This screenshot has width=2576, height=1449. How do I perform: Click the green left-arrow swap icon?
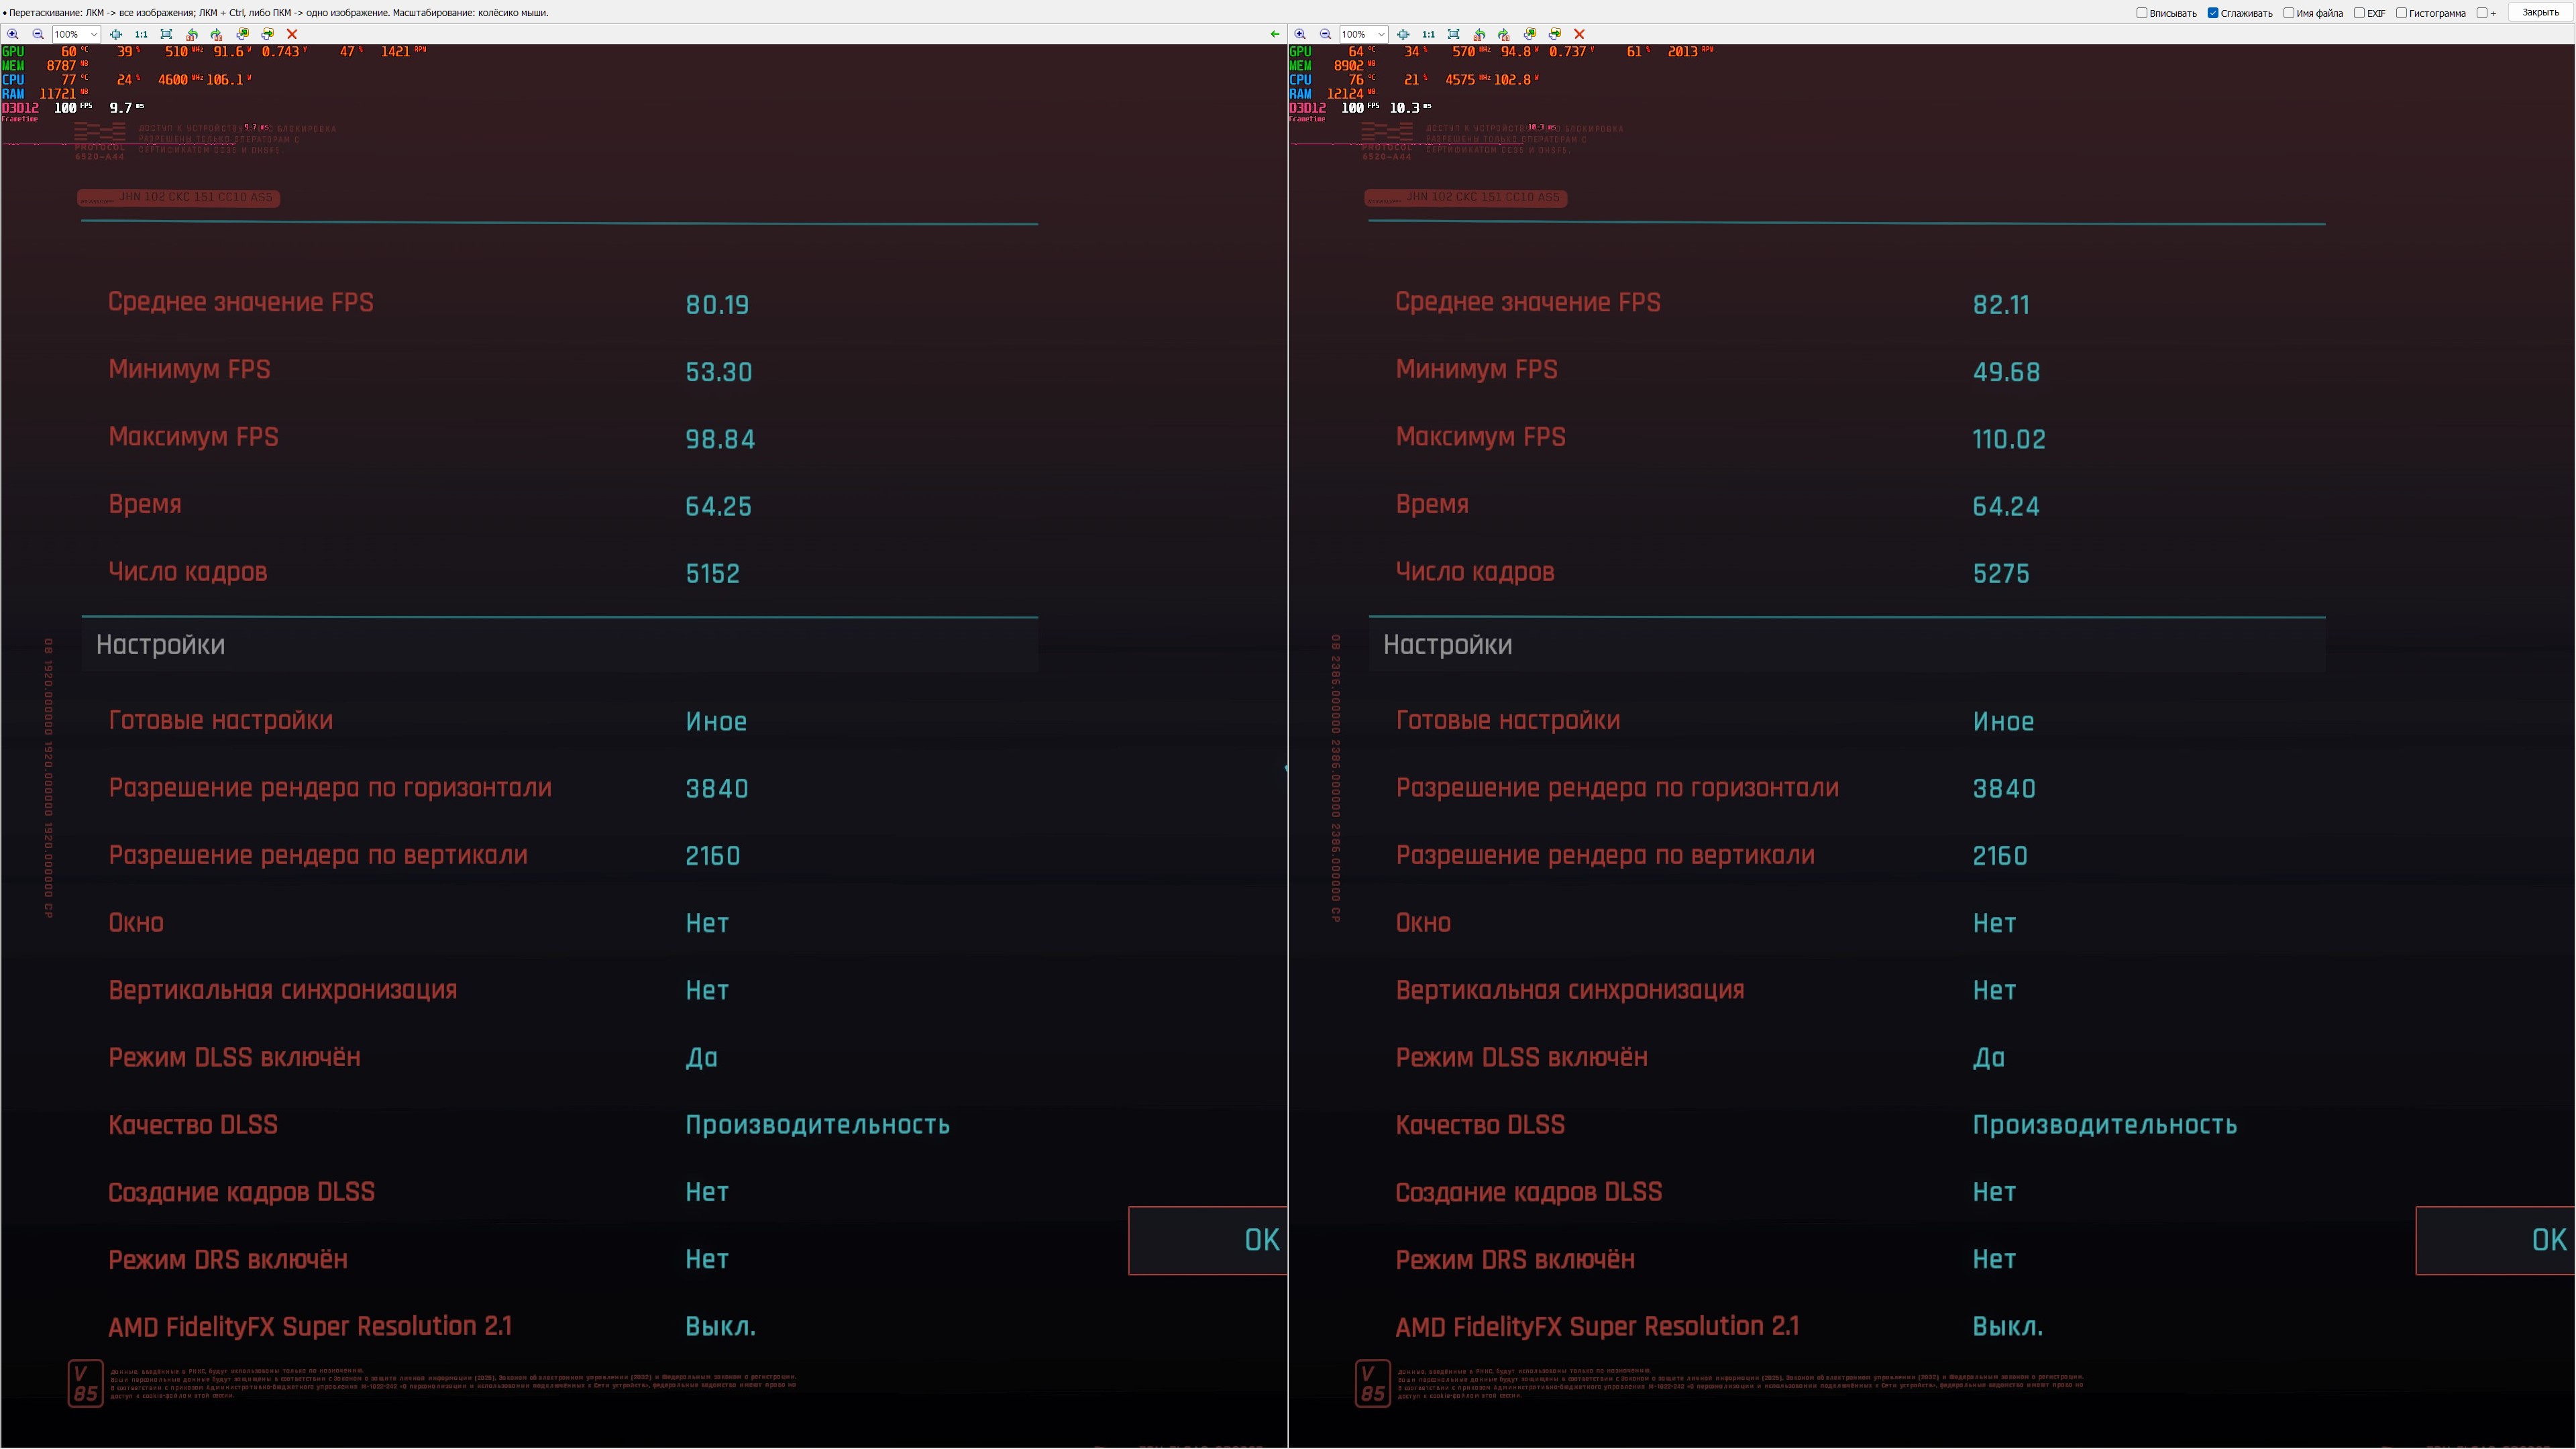point(1274,34)
